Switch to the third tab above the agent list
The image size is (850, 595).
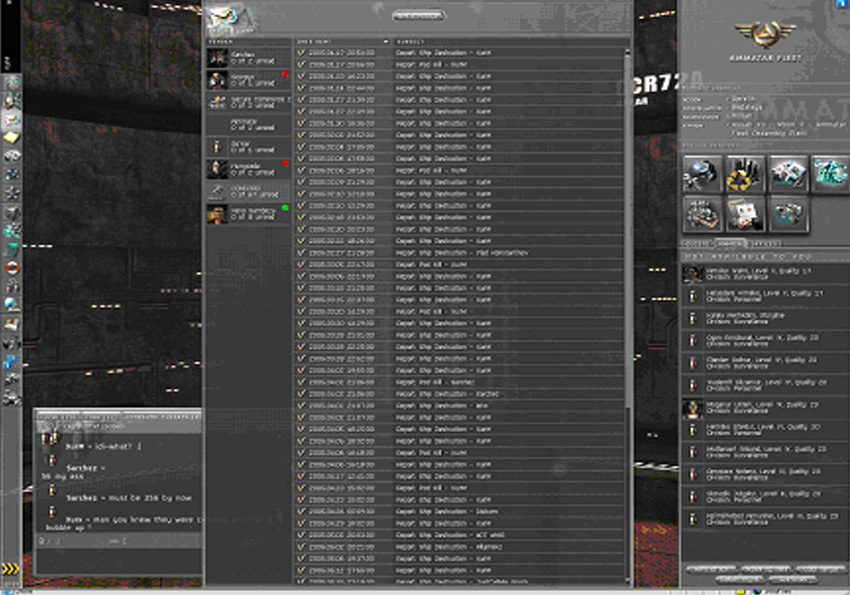[764, 244]
